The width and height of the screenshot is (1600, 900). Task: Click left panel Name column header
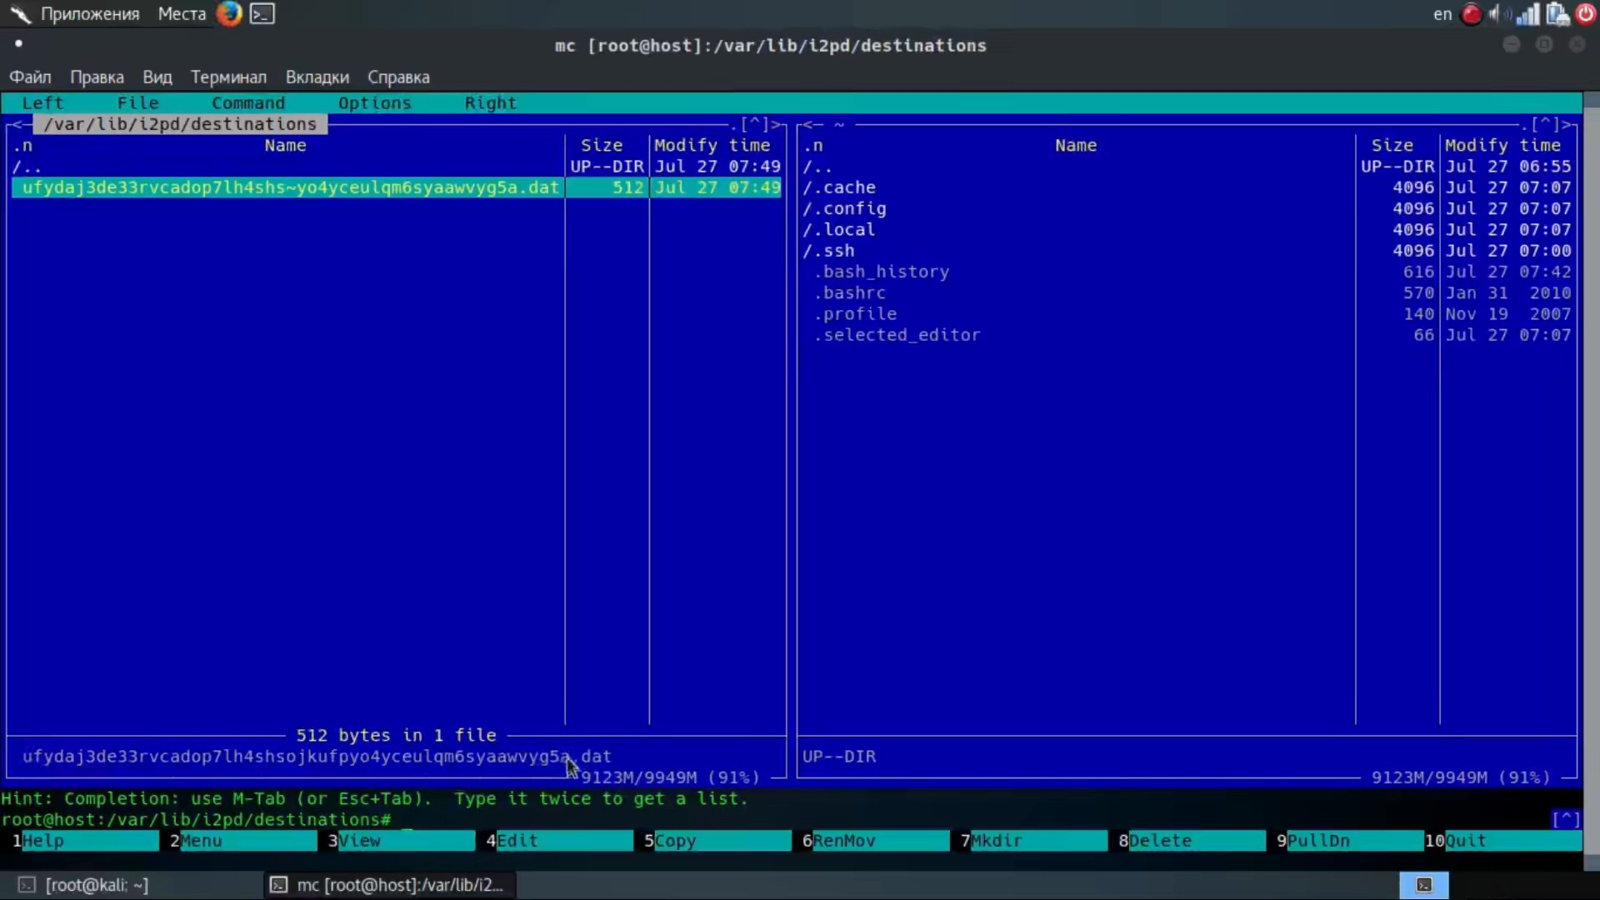[x=285, y=145]
